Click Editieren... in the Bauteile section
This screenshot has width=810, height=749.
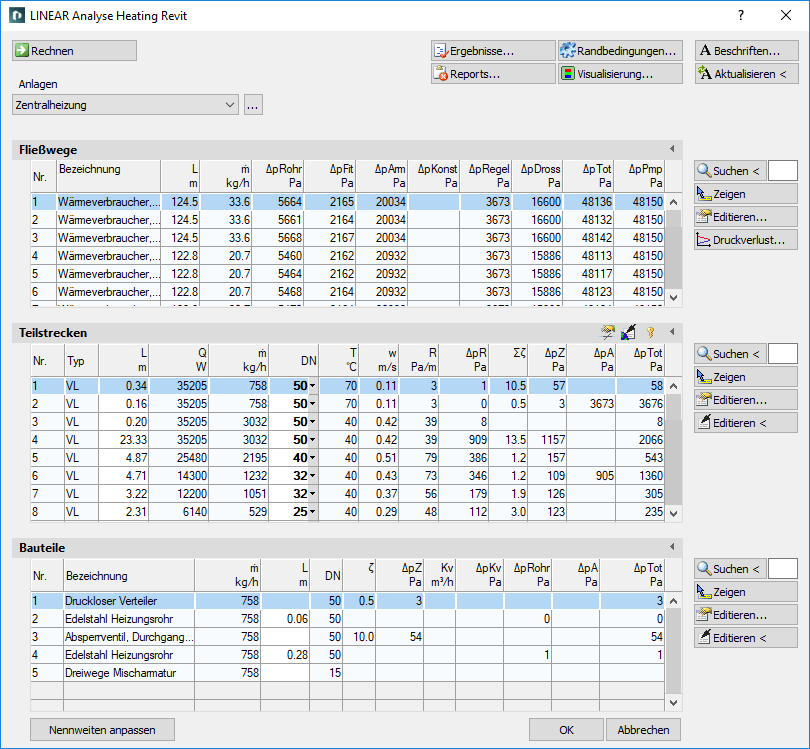click(746, 615)
